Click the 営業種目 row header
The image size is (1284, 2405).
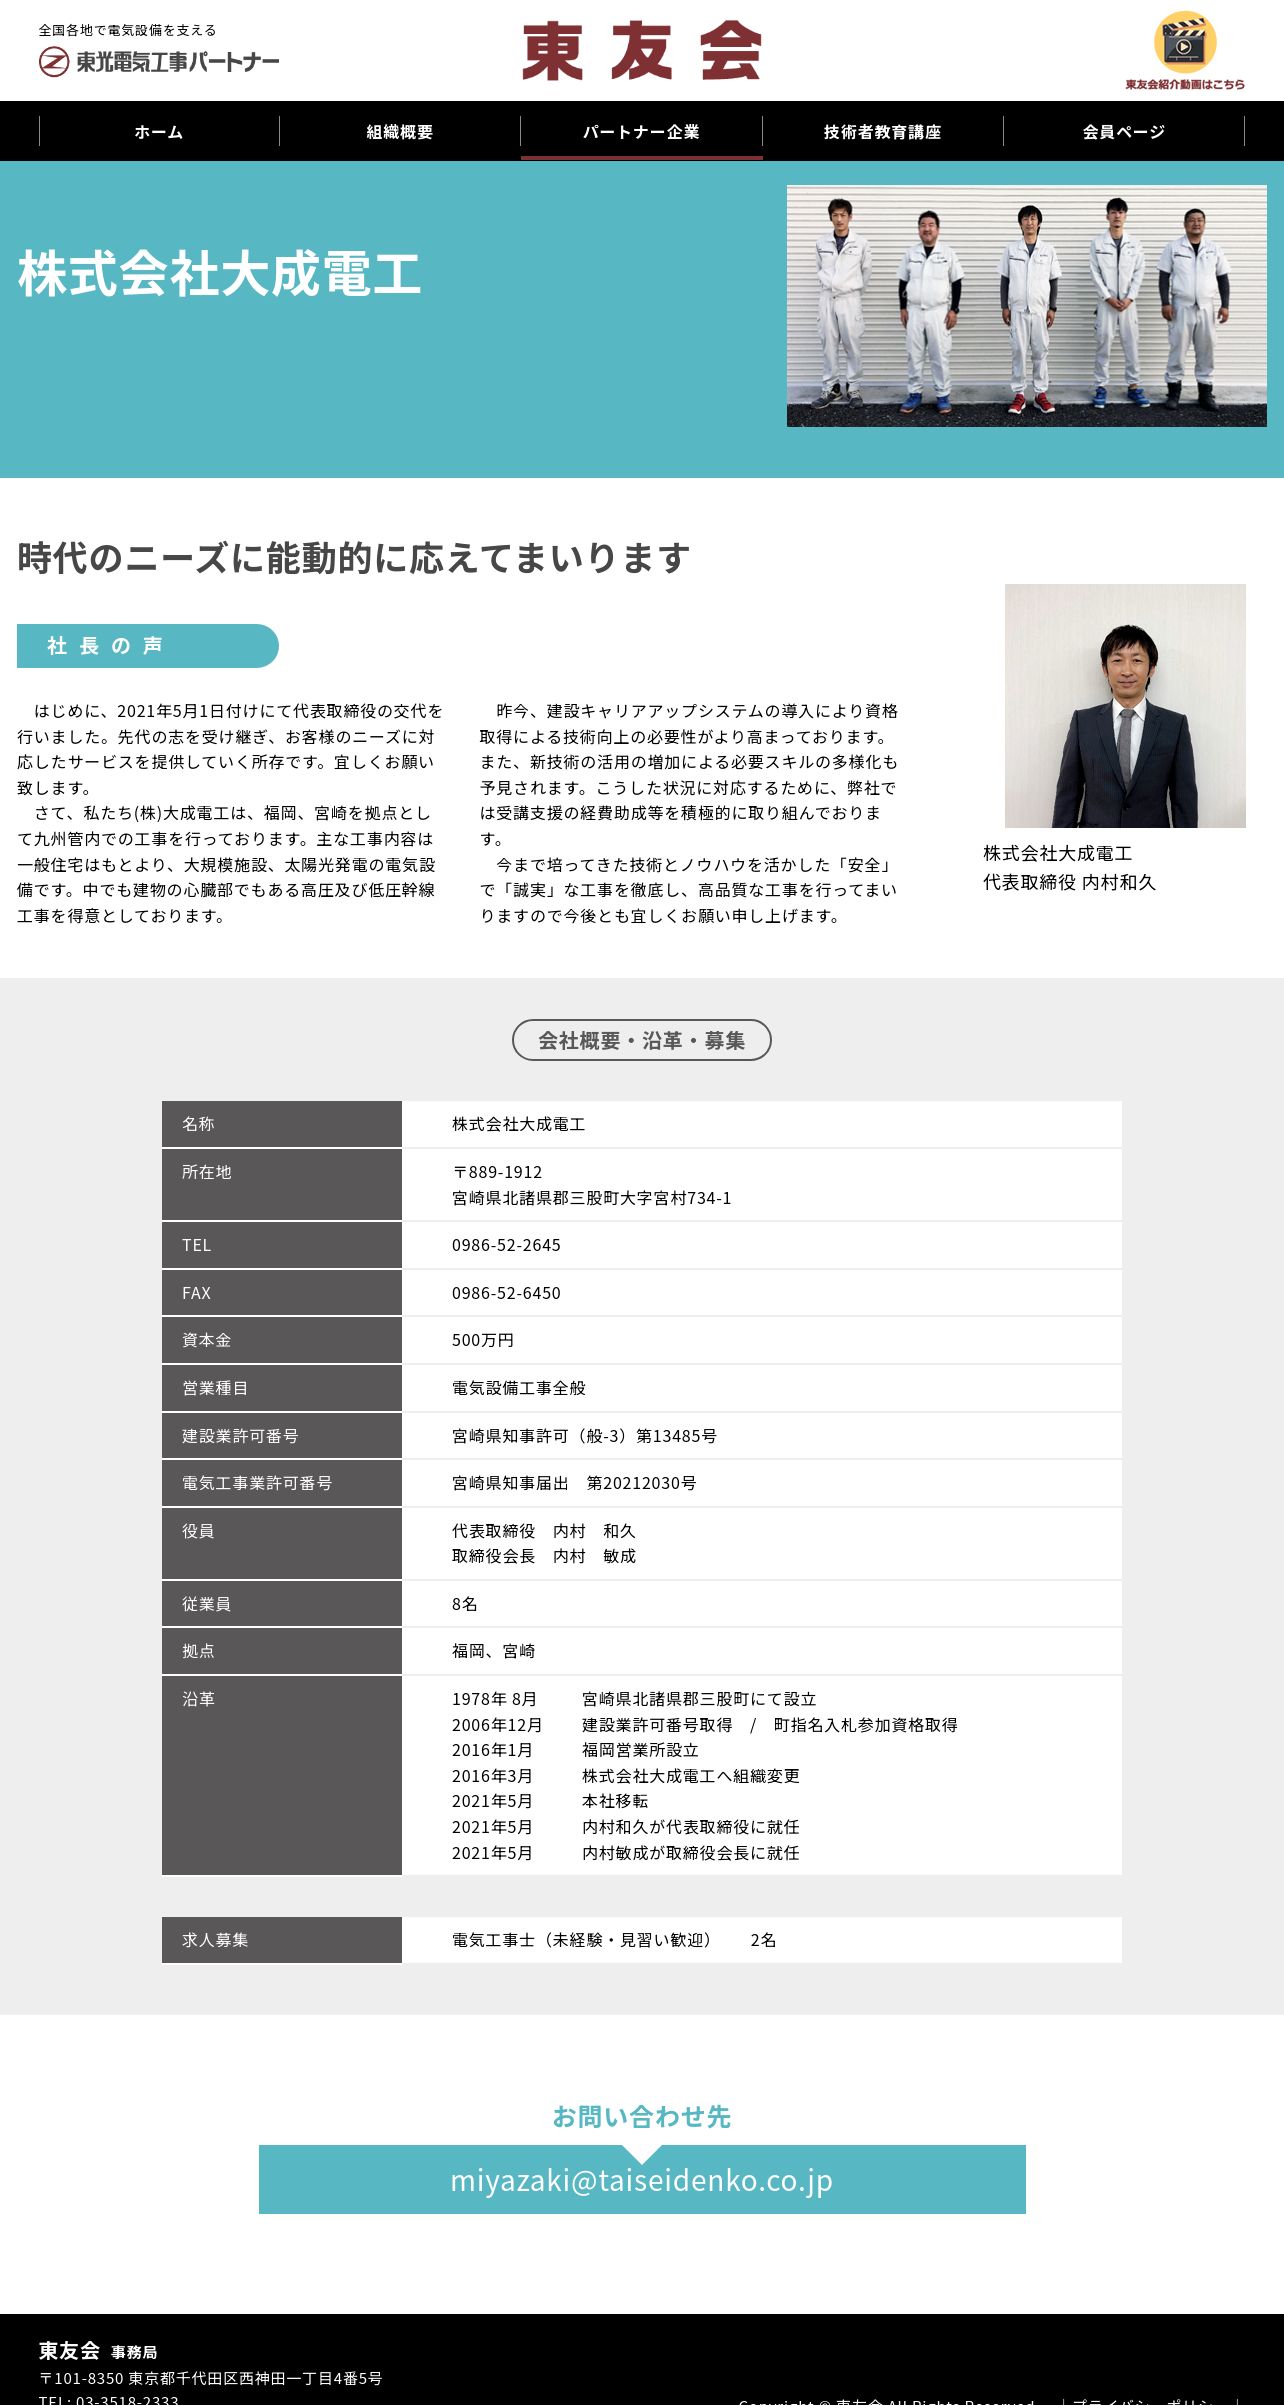pos(282,1388)
